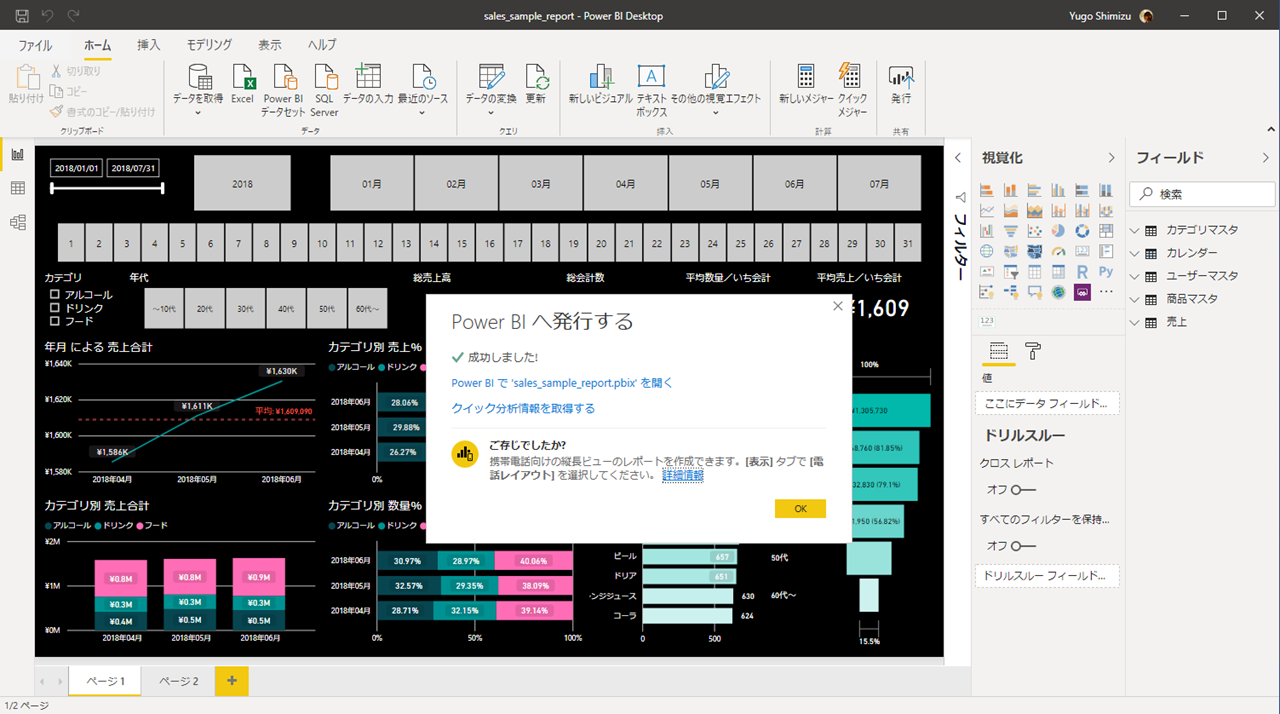This screenshot has height=714, width=1280.
Task: Open the 最近のソース dropdown
Action: [x=422, y=112]
